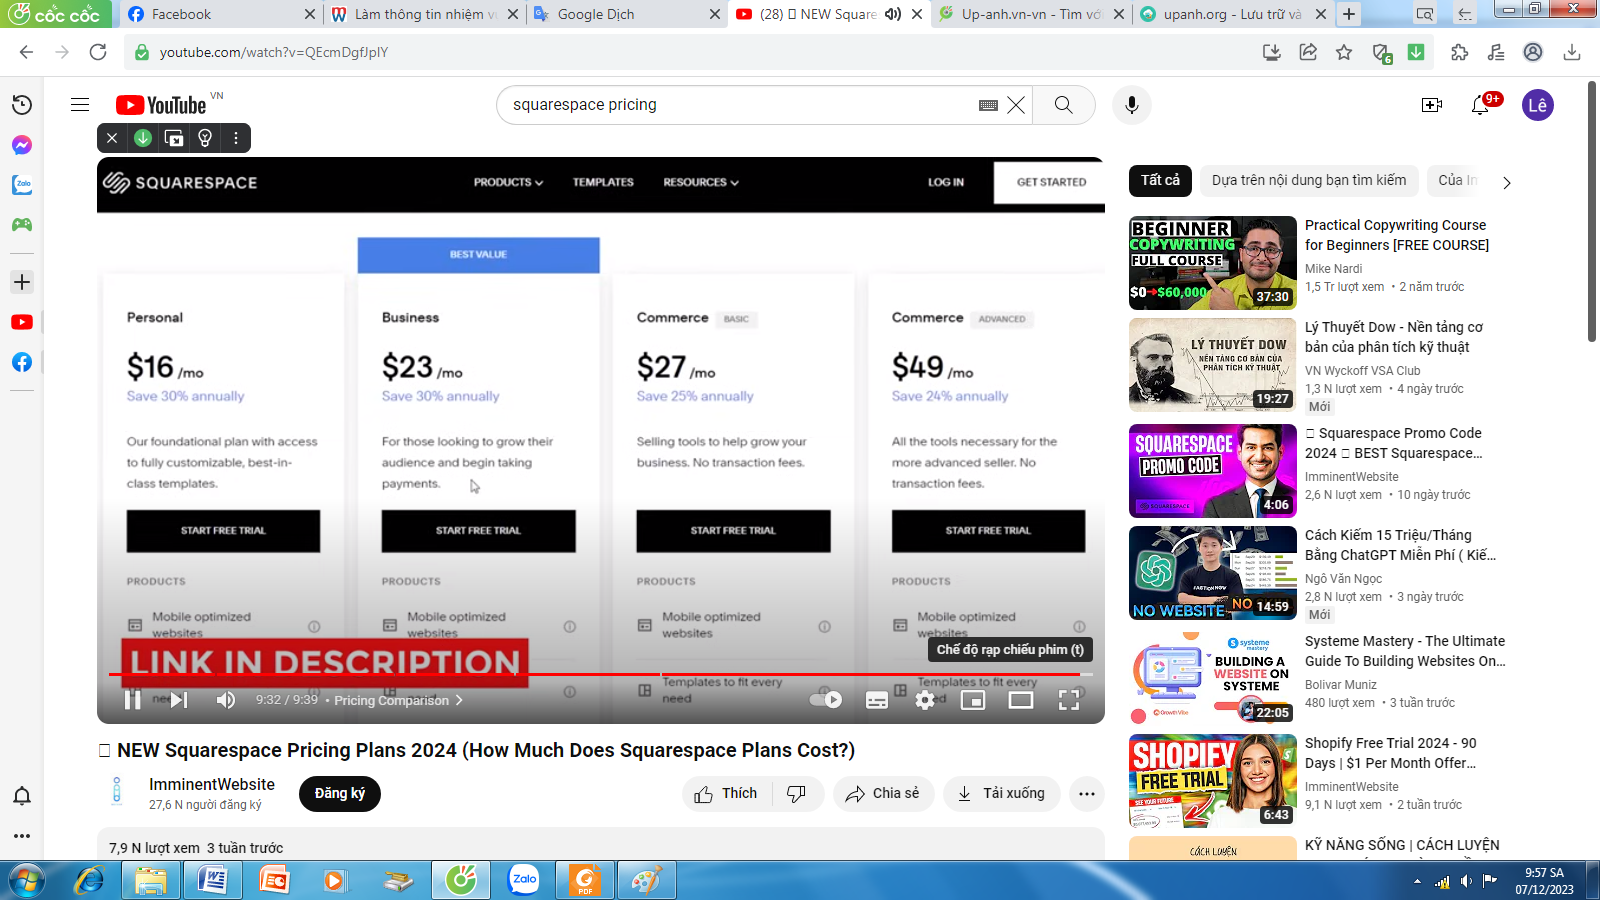Add a new sidebar app

click(x=22, y=282)
